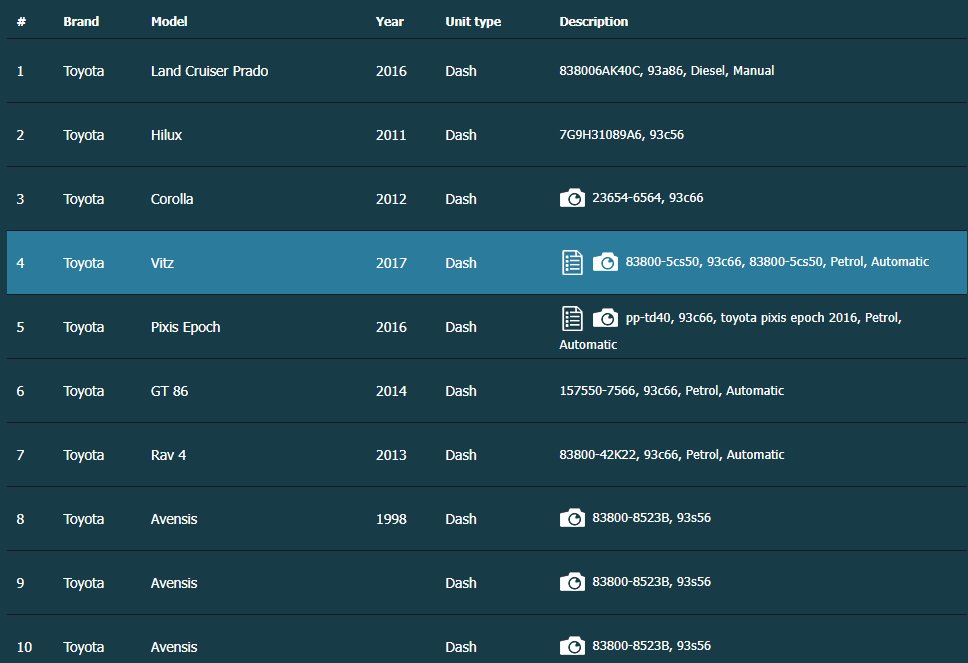The height and width of the screenshot is (663, 968).
Task: Click description 83800-8523B, 93s56 in row 10
Action: coord(651,646)
